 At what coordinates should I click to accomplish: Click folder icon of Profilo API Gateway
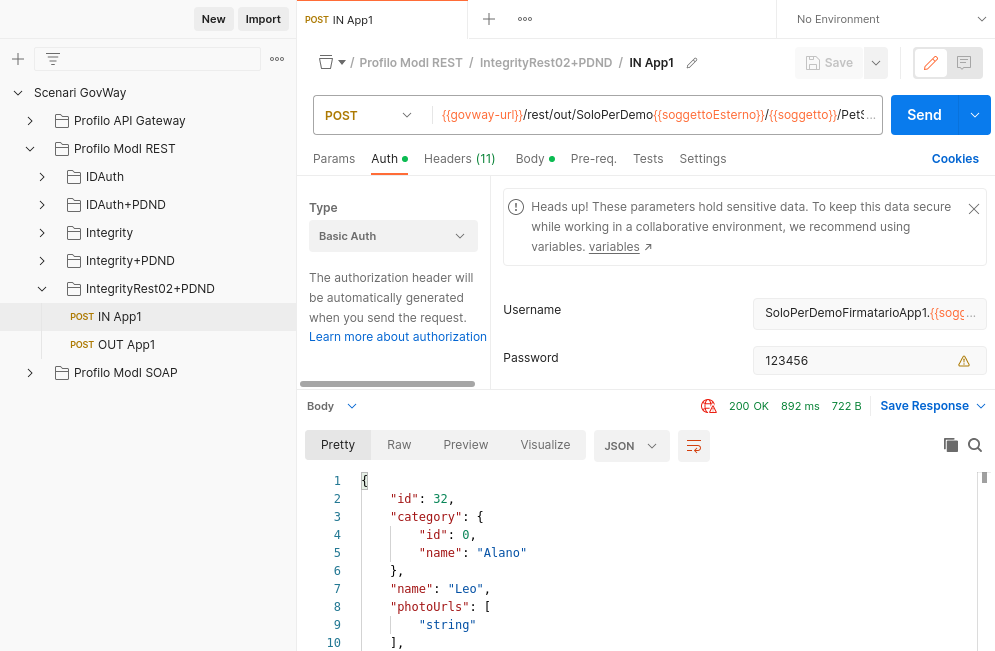pos(62,121)
